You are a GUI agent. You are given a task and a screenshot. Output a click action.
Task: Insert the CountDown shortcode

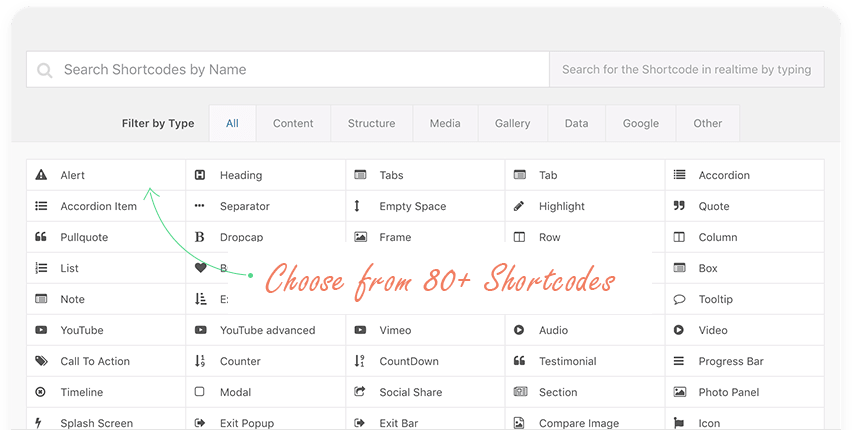pos(425,361)
